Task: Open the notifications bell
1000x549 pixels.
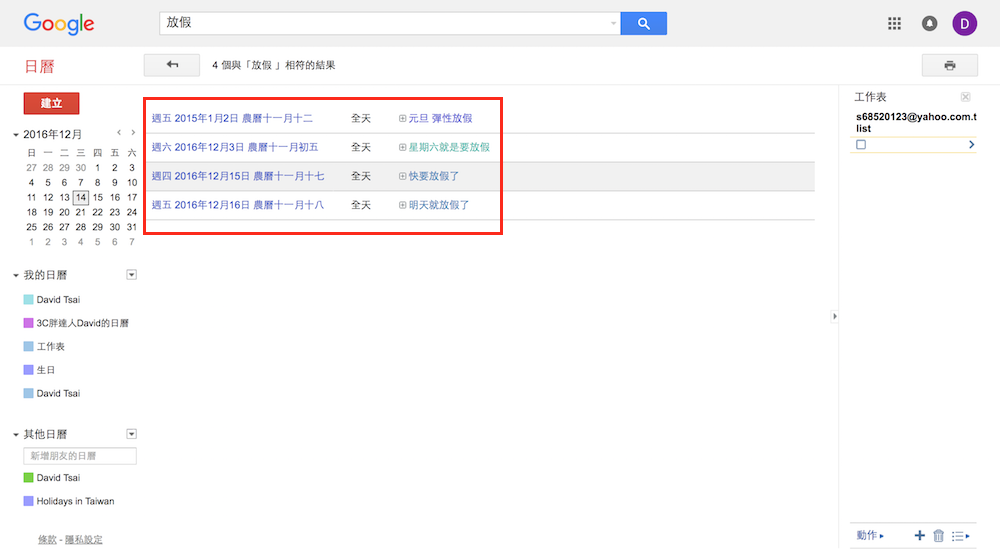Action: pos(930,24)
